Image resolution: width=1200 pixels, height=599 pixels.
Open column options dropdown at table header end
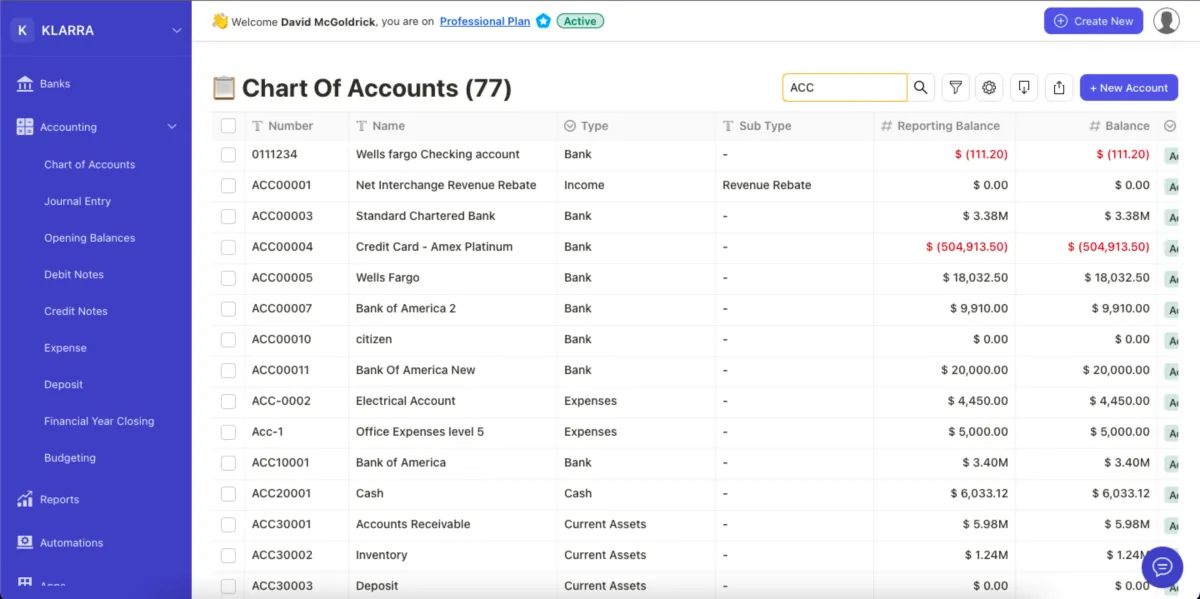pos(1170,126)
